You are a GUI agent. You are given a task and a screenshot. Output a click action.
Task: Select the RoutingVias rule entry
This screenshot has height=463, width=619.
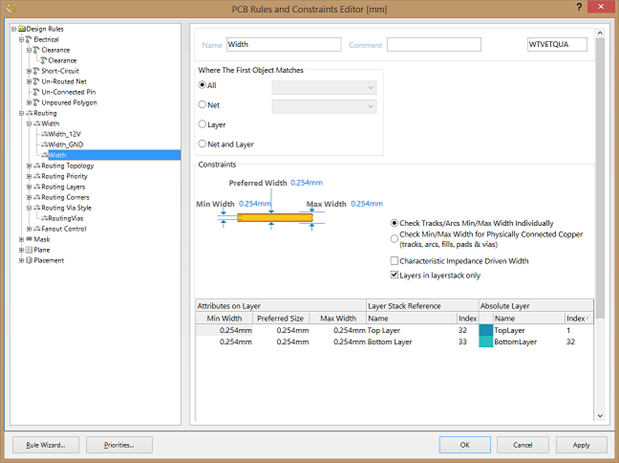pyautogui.click(x=66, y=218)
